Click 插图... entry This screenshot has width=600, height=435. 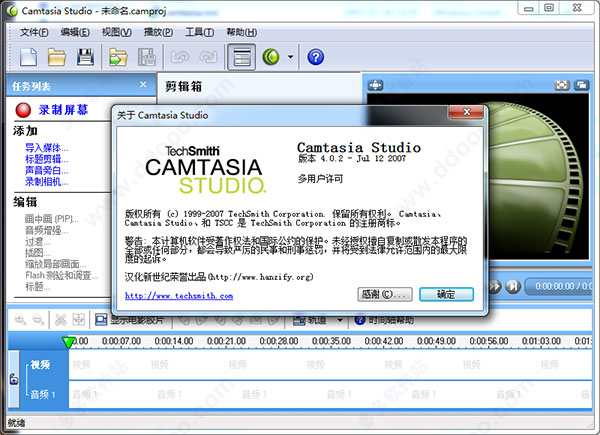[38, 253]
